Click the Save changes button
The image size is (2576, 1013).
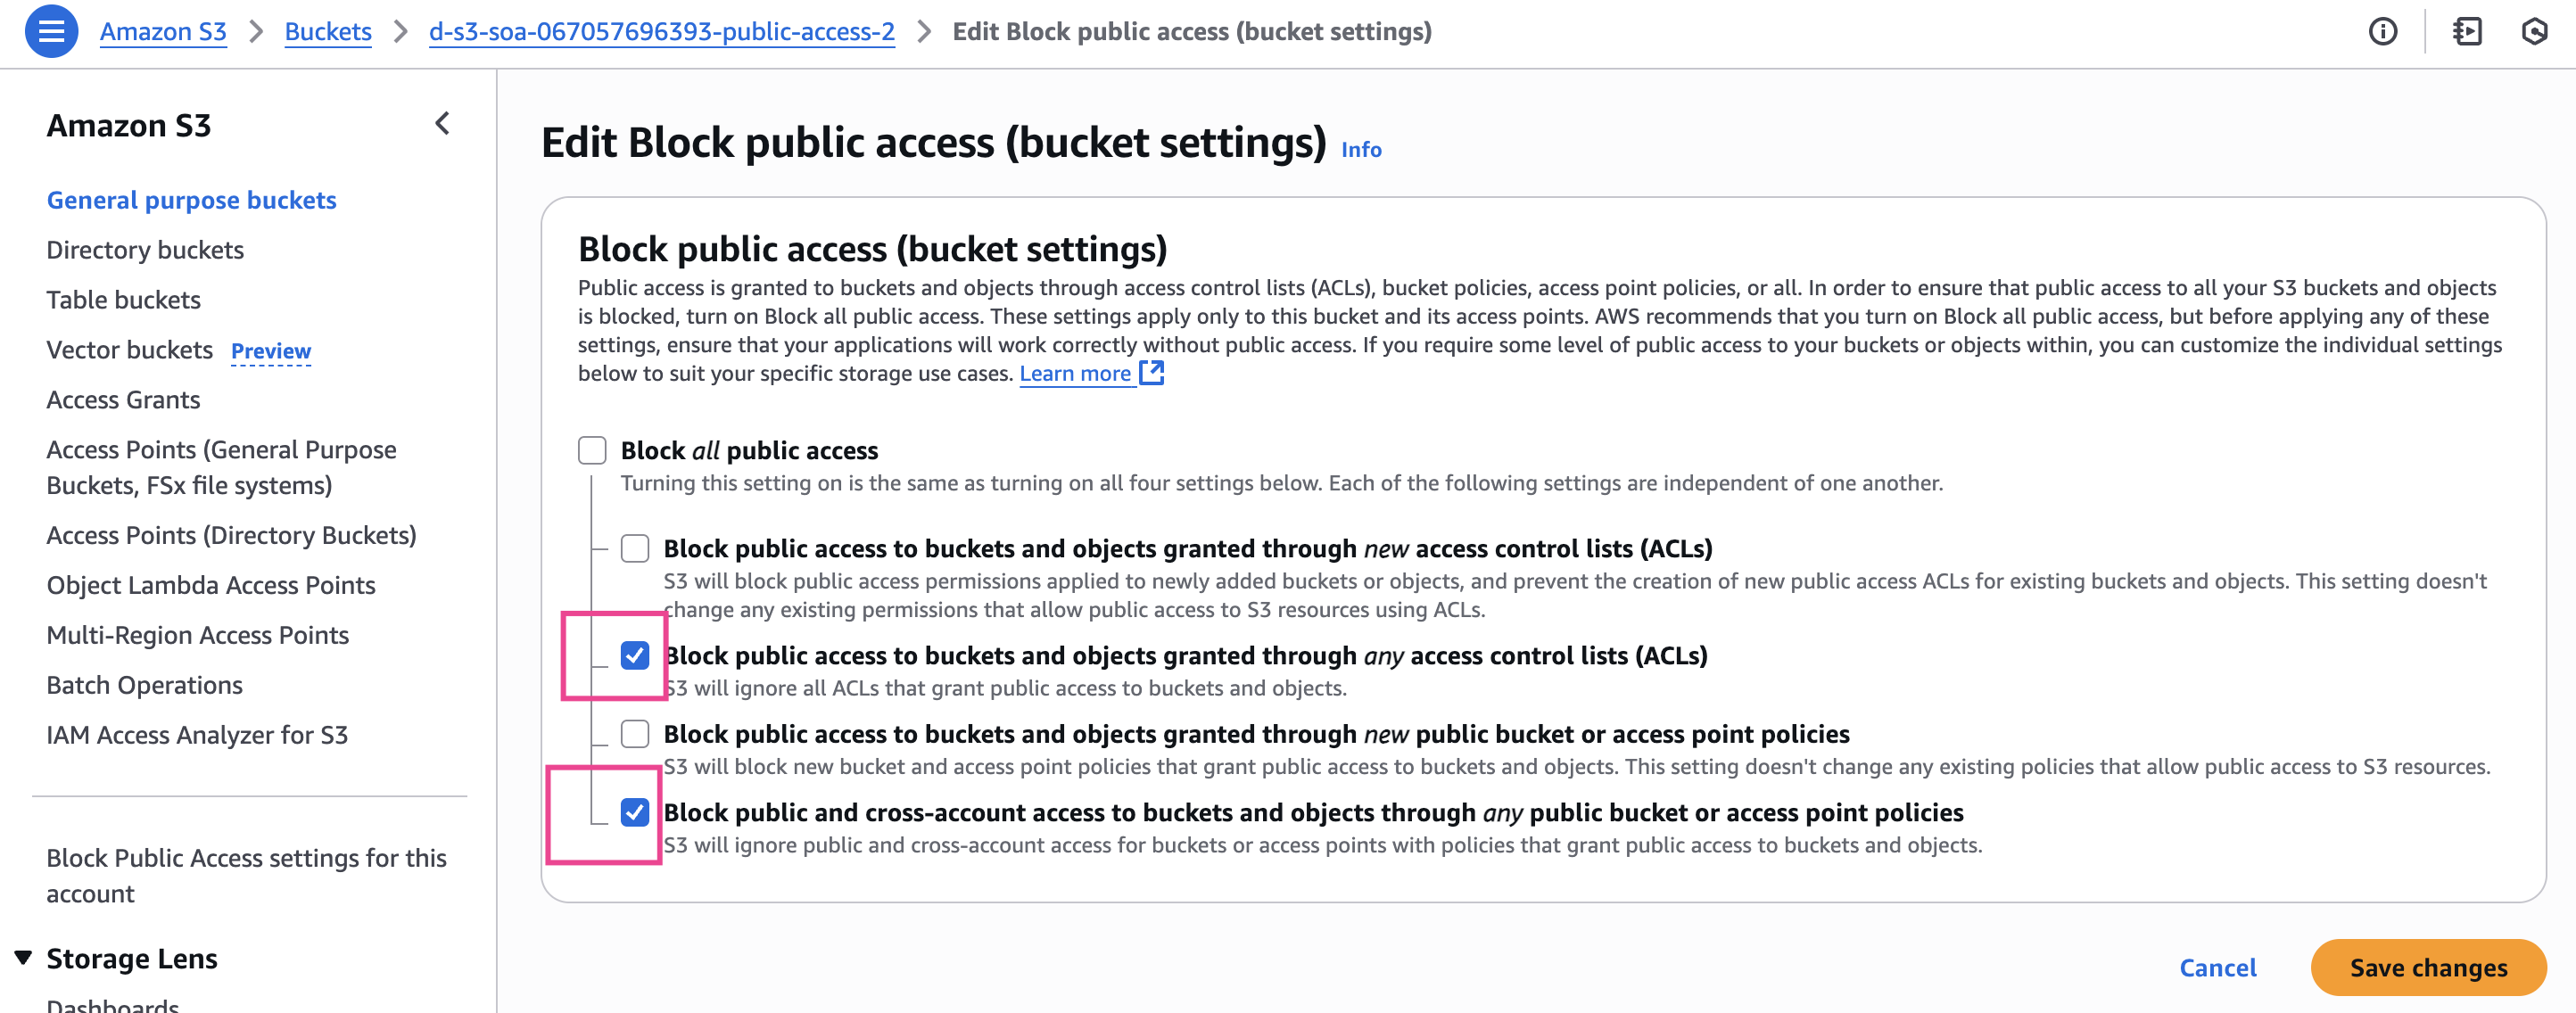point(2427,967)
